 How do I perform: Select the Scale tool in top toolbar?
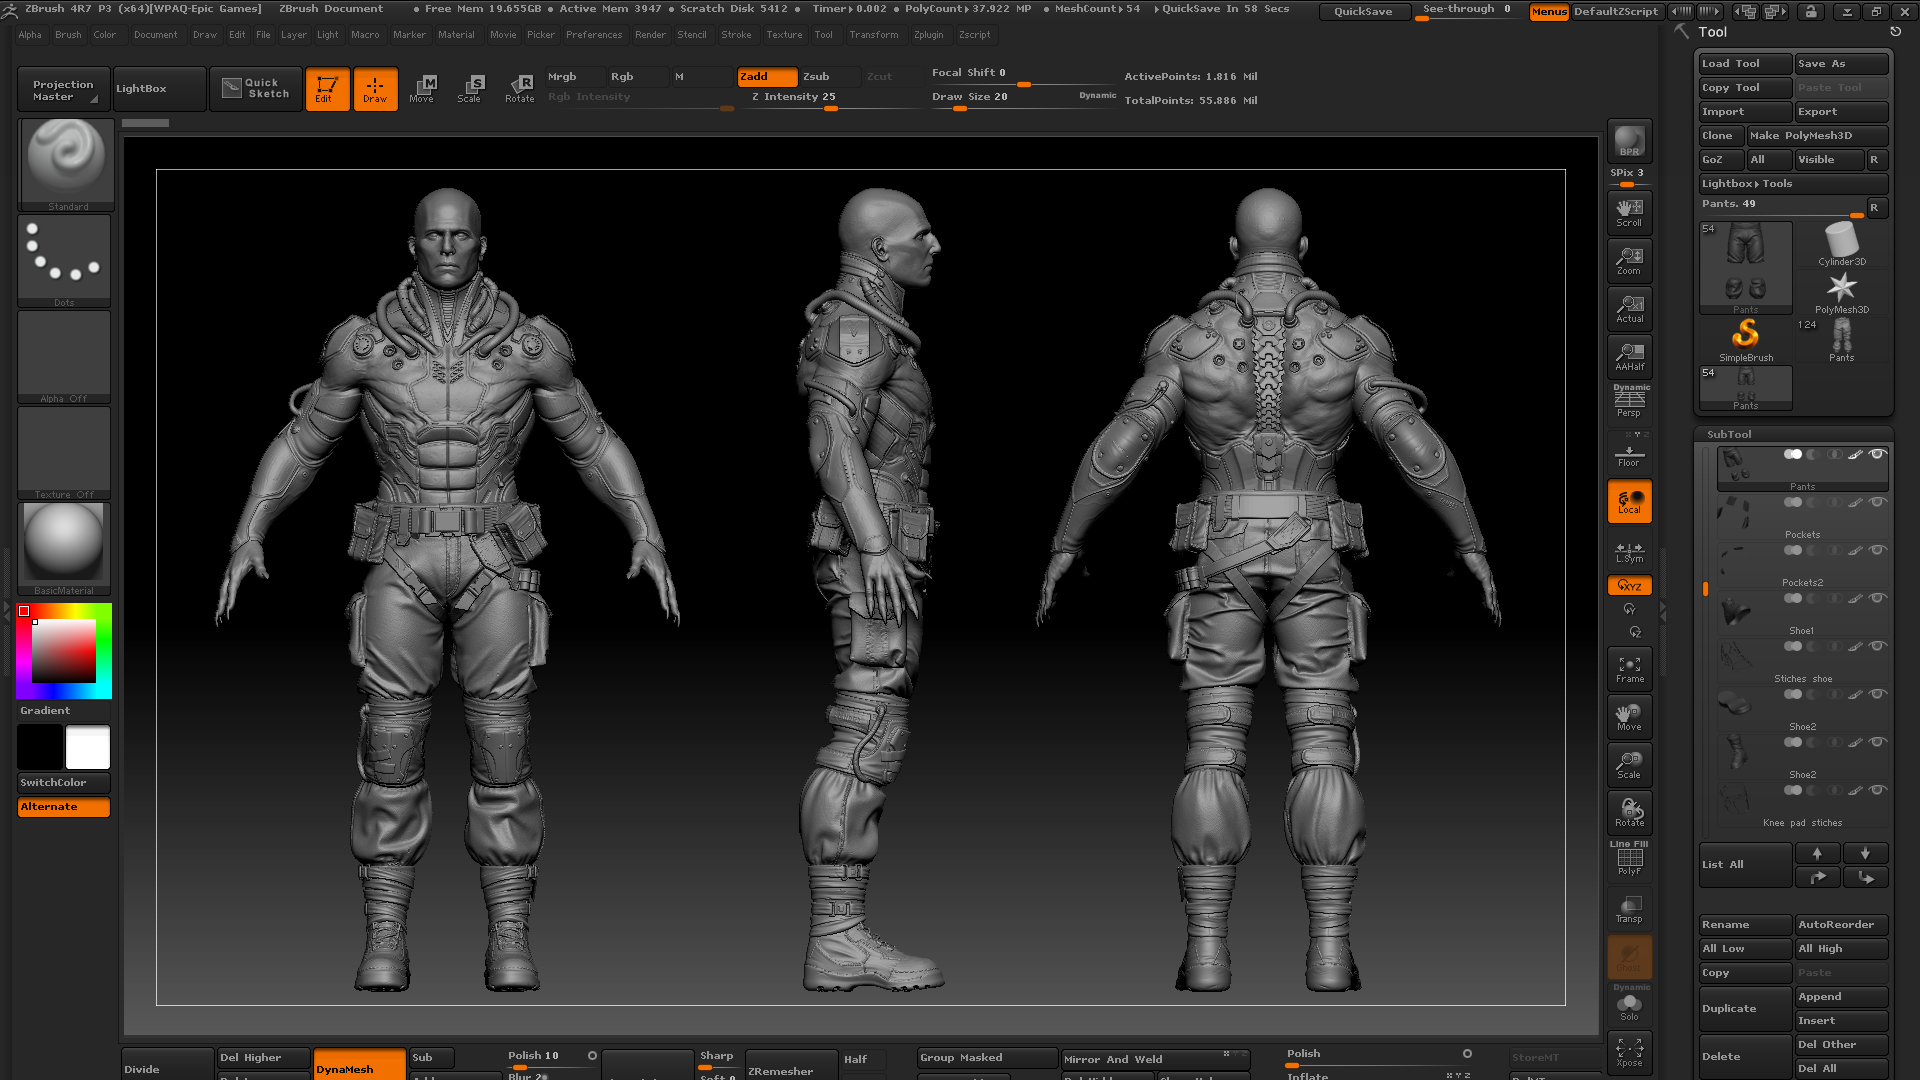[x=469, y=88]
